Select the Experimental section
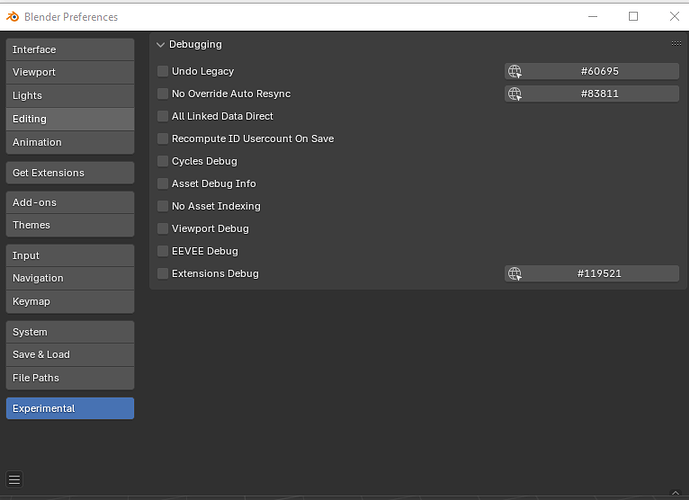Viewport: 689px width, 500px height. point(70,408)
